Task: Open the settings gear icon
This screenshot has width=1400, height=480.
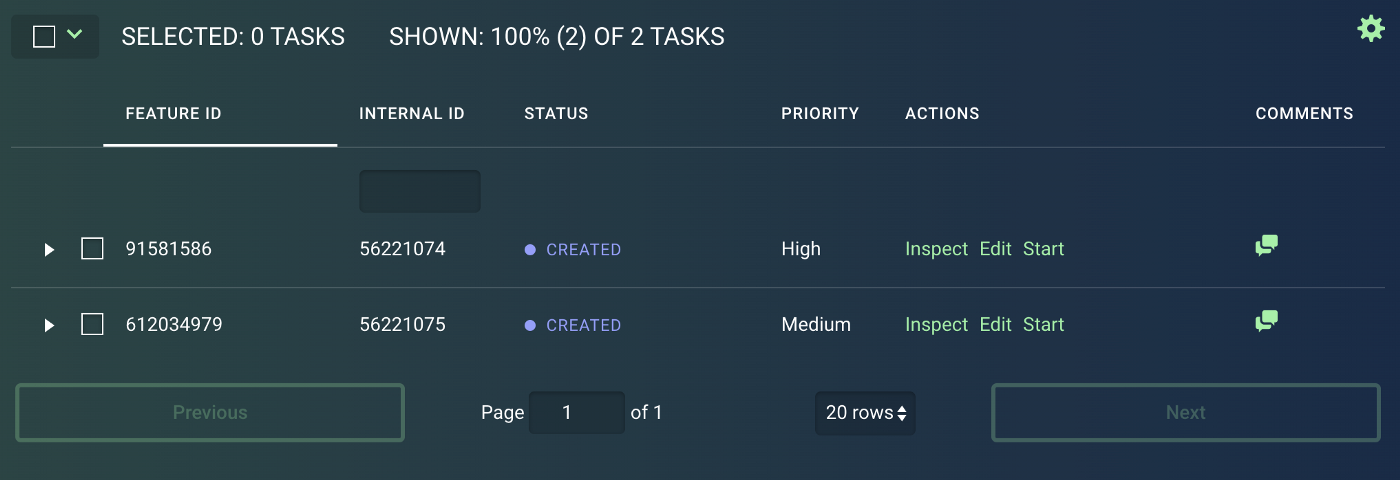Action: [1370, 28]
